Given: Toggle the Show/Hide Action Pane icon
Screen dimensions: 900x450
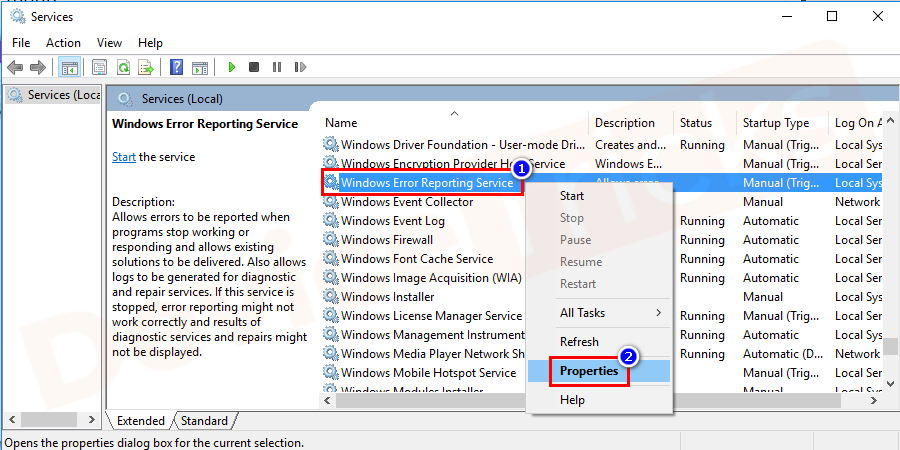Looking at the screenshot, I should pyautogui.click(x=200, y=68).
